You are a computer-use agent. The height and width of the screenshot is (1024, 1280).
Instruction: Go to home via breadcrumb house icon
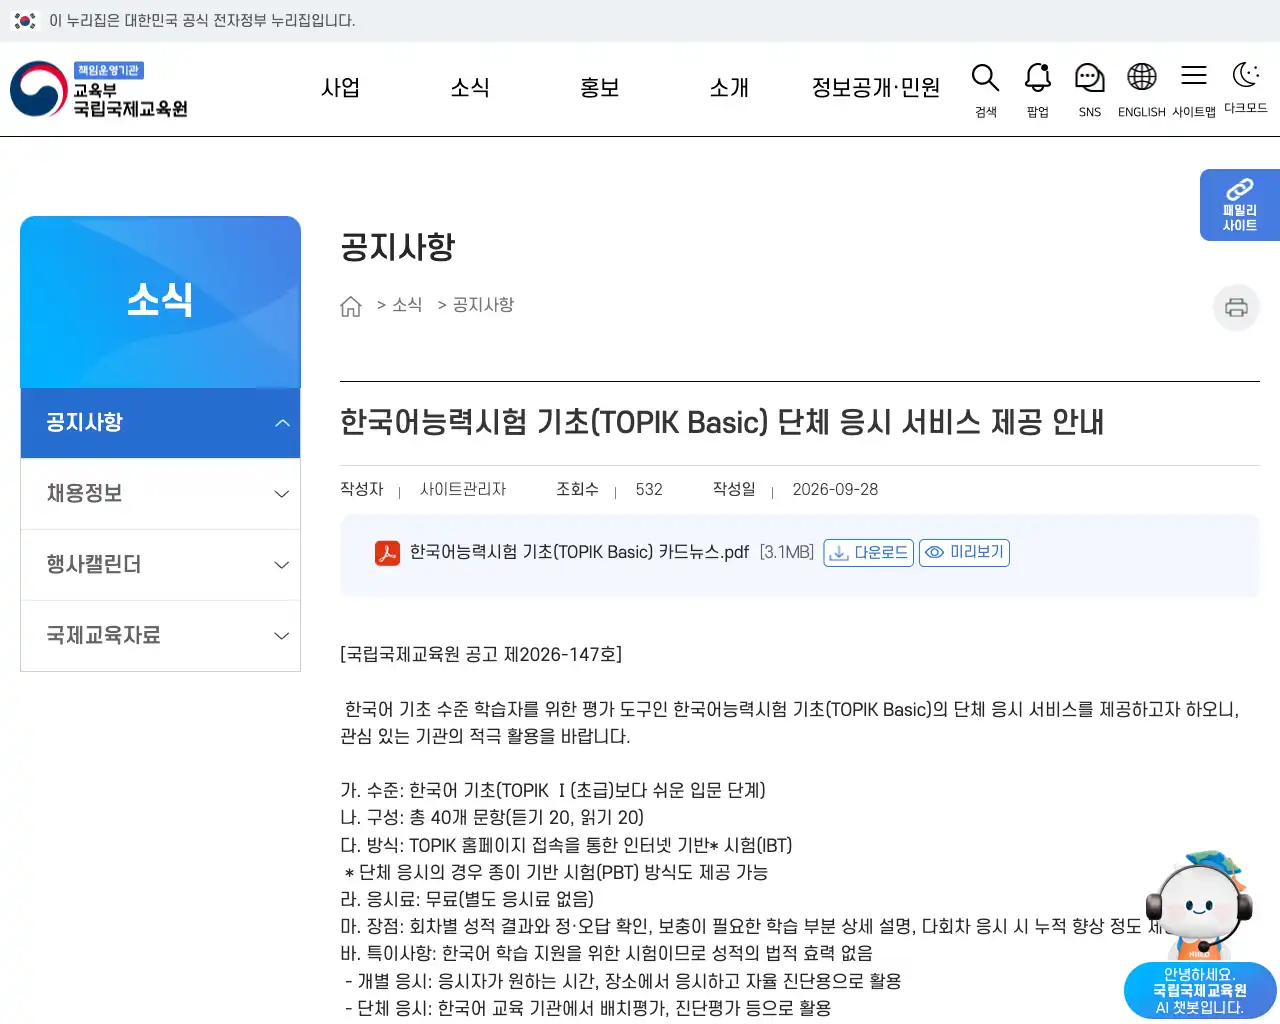[351, 306]
